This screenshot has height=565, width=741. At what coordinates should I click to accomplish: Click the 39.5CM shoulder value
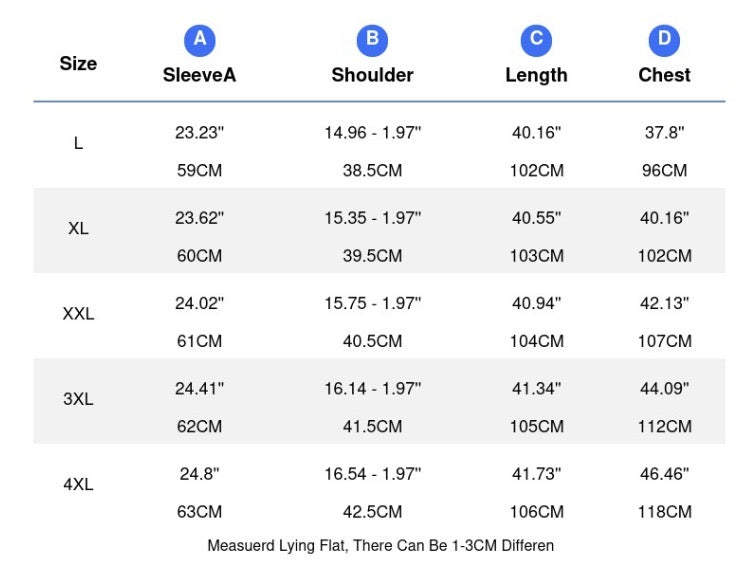pyautogui.click(x=372, y=256)
